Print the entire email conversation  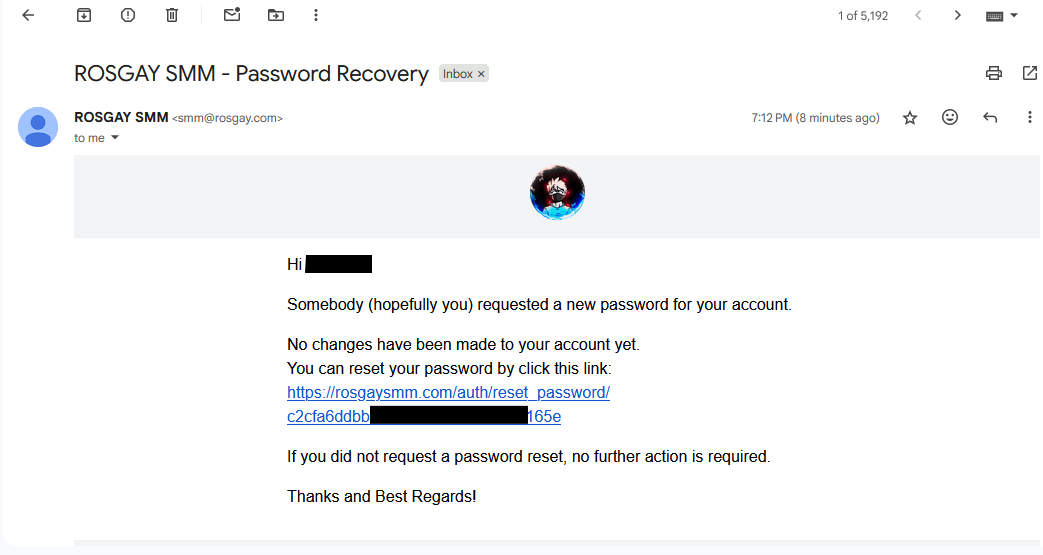pos(993,73)
